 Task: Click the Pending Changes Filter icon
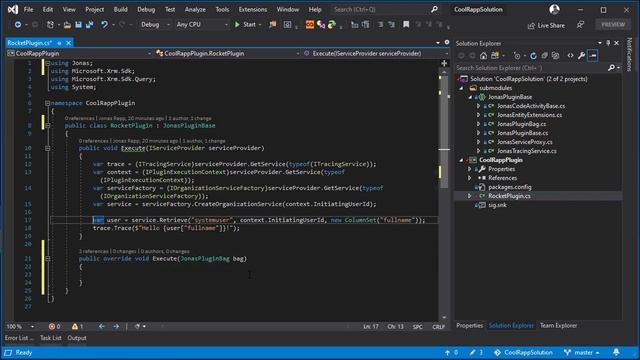pyautogui.click(x=517, y=56)
